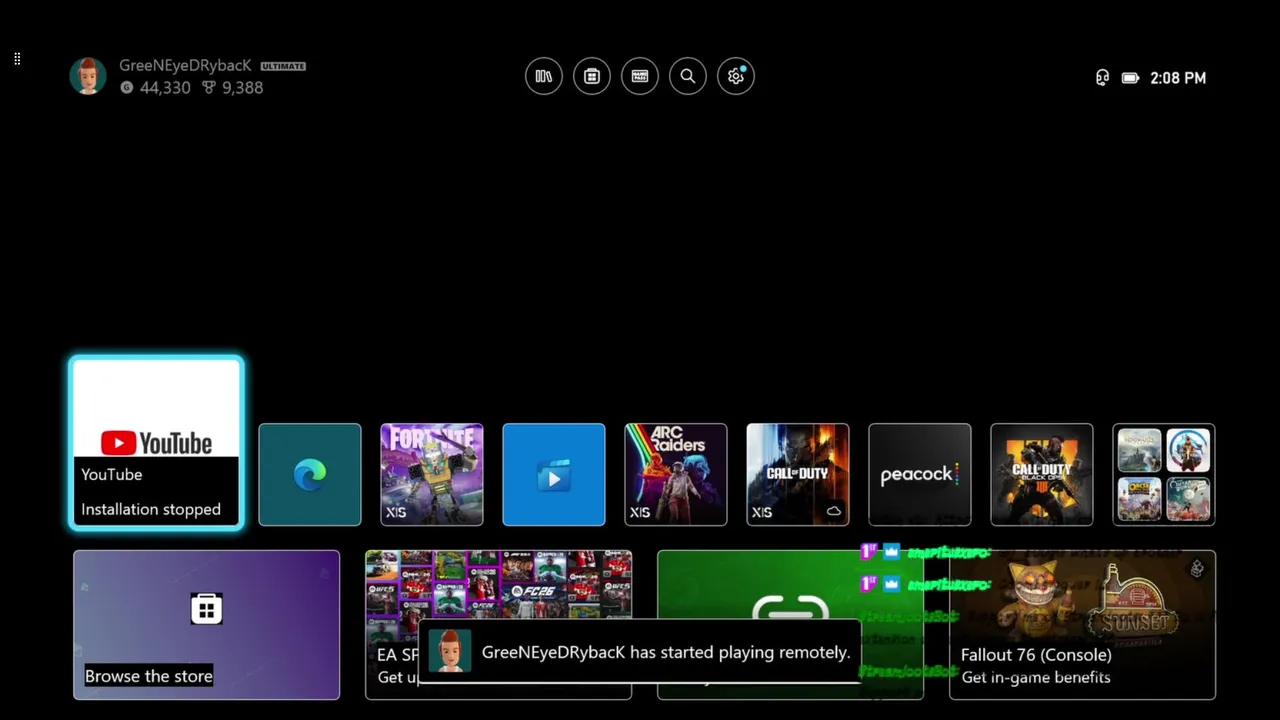Open the Microsoft Store icon in top bar
Image resolution: width=1280 pixels, height=720 pixels.
[x=592, y=76]
